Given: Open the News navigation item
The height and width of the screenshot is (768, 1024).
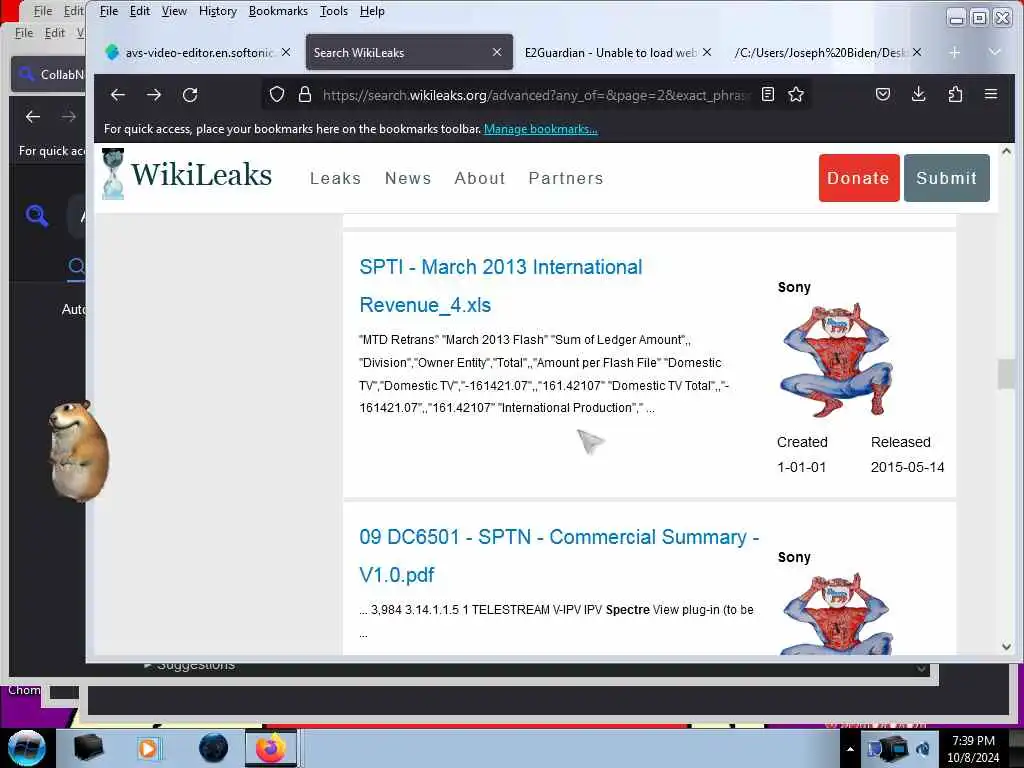Looking at the screenshot, I should coord(408,178).
